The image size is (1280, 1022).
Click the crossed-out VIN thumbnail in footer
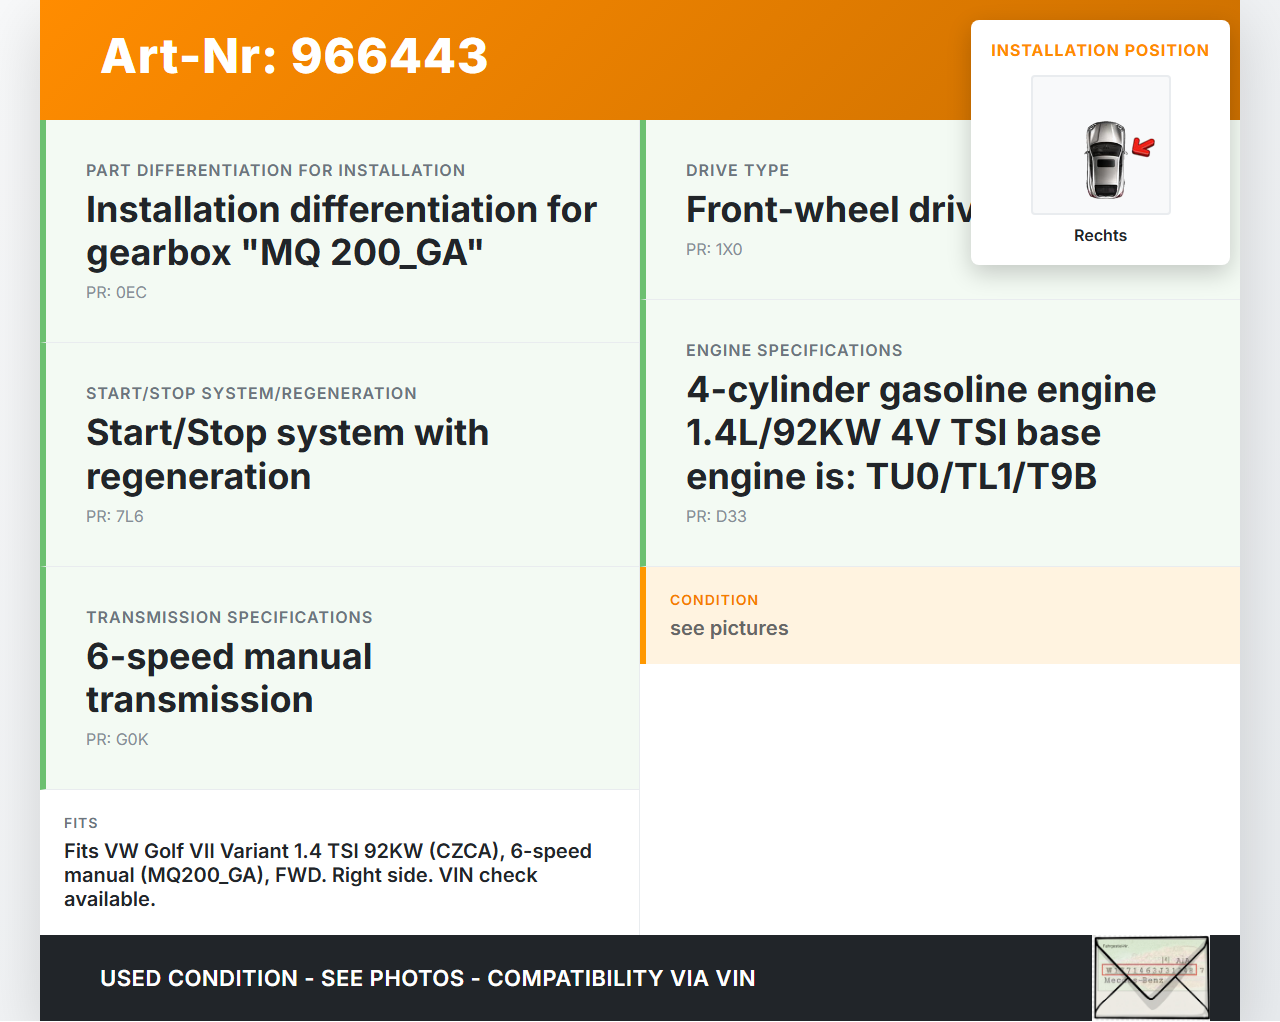point(1151,977)
